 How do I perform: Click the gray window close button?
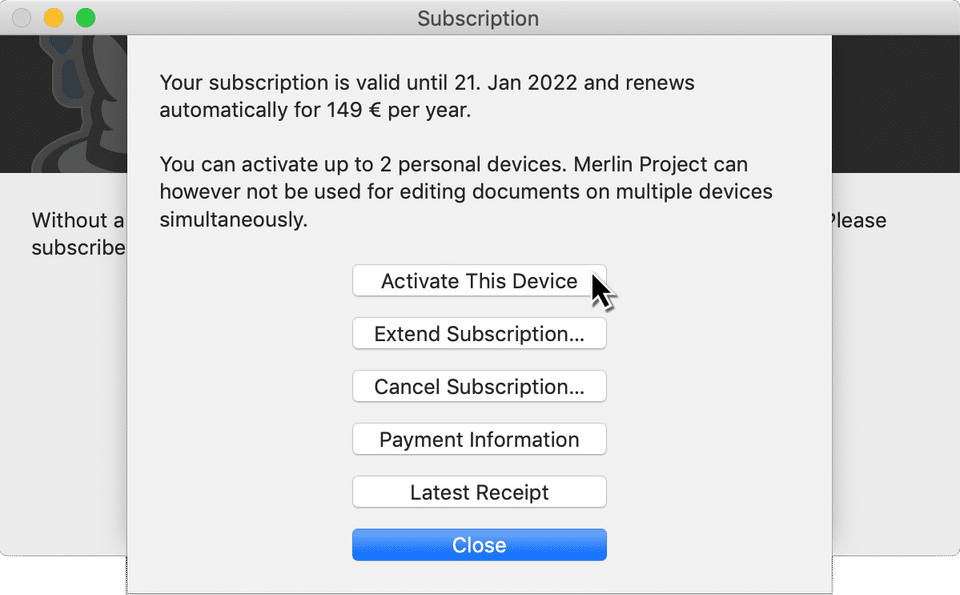[21, 18]
